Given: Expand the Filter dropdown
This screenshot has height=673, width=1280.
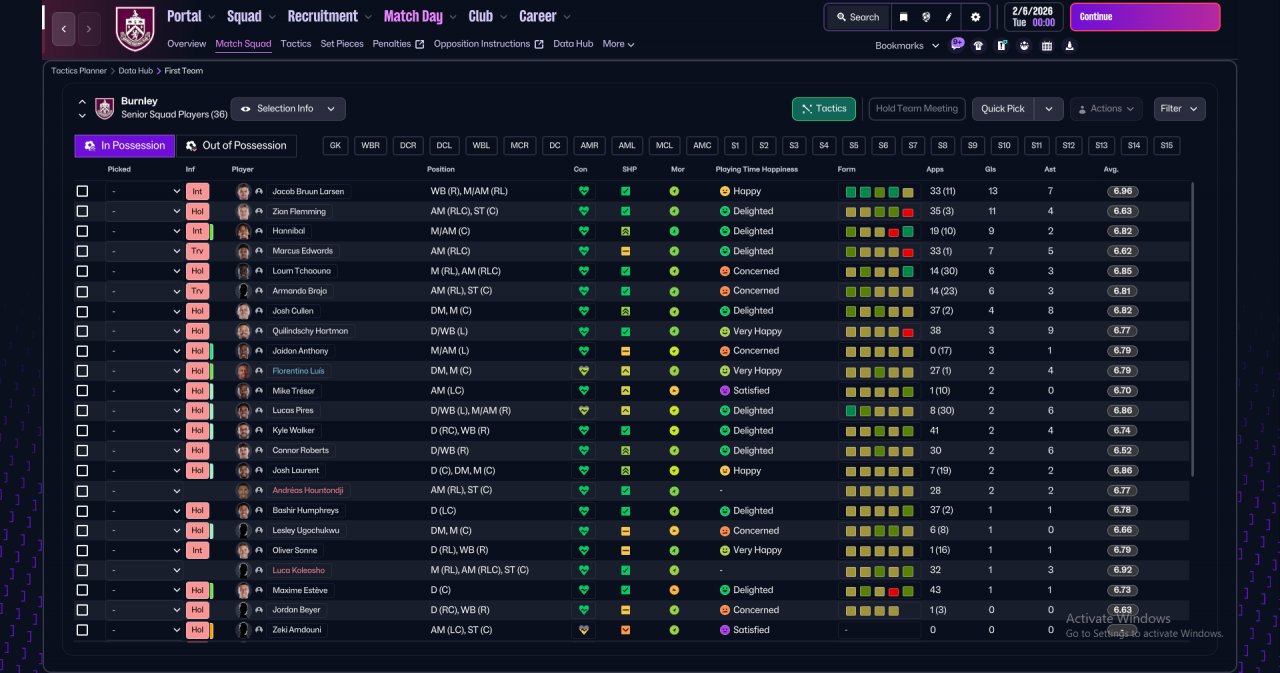Looking at the screenshot, I should point(1180,109).
